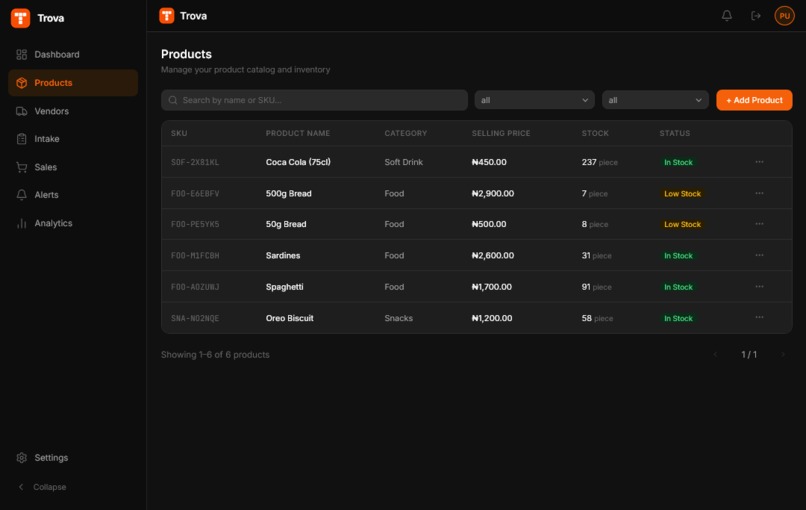Click SKU SOF-2X81KL
The width and height of the screenshot is (806, 510).
pyautogui.click(x=195, y=162)
